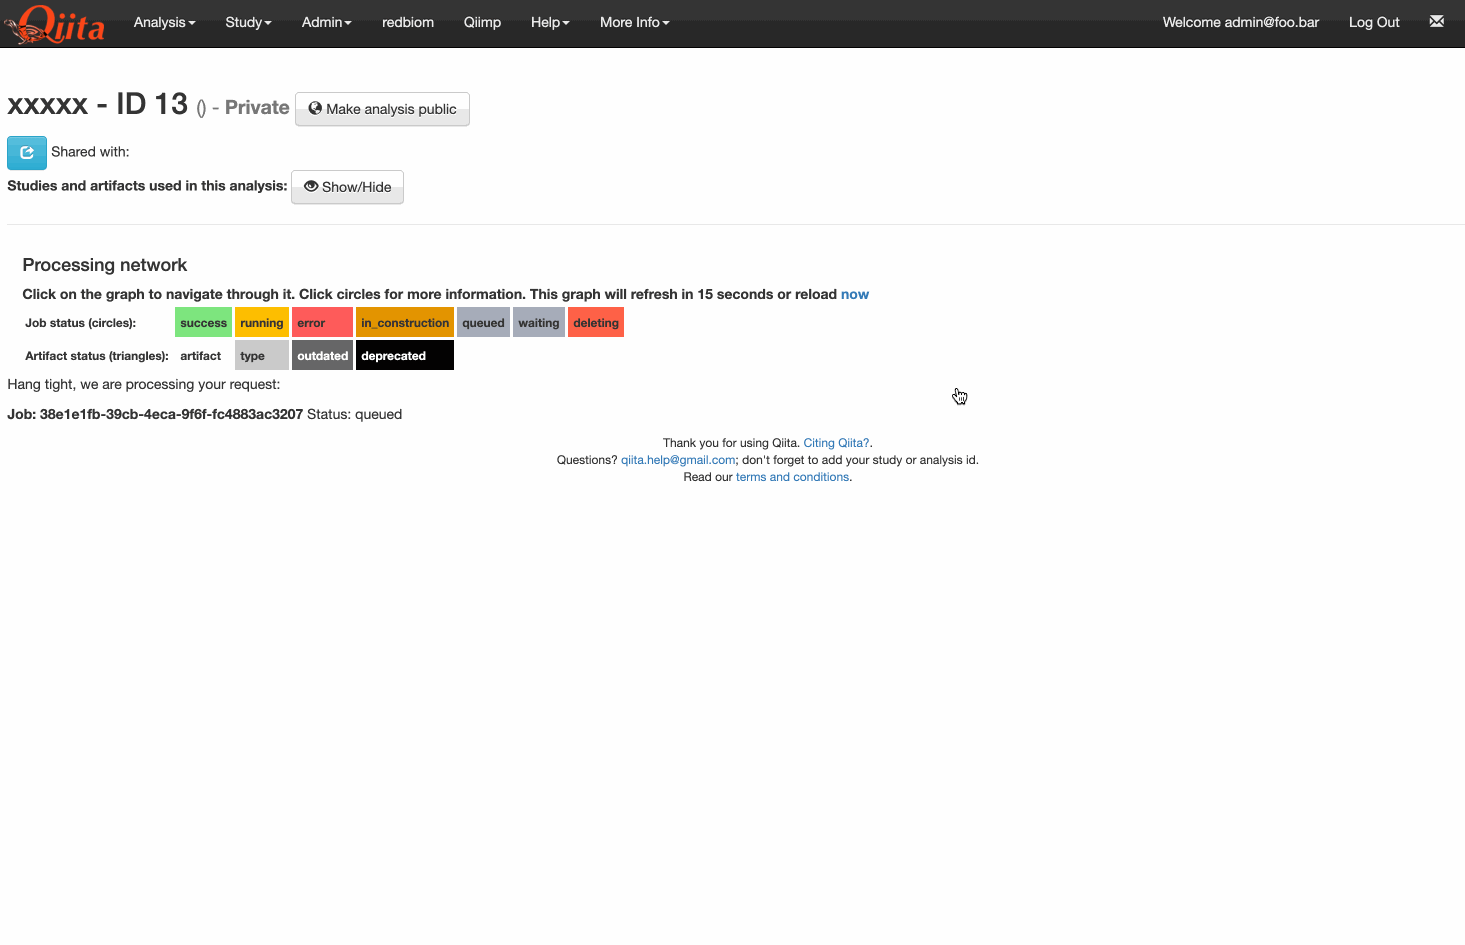Click the orange in_construction legend swatch
This screenshot has width=1465, height=945.
coord(405,323)
